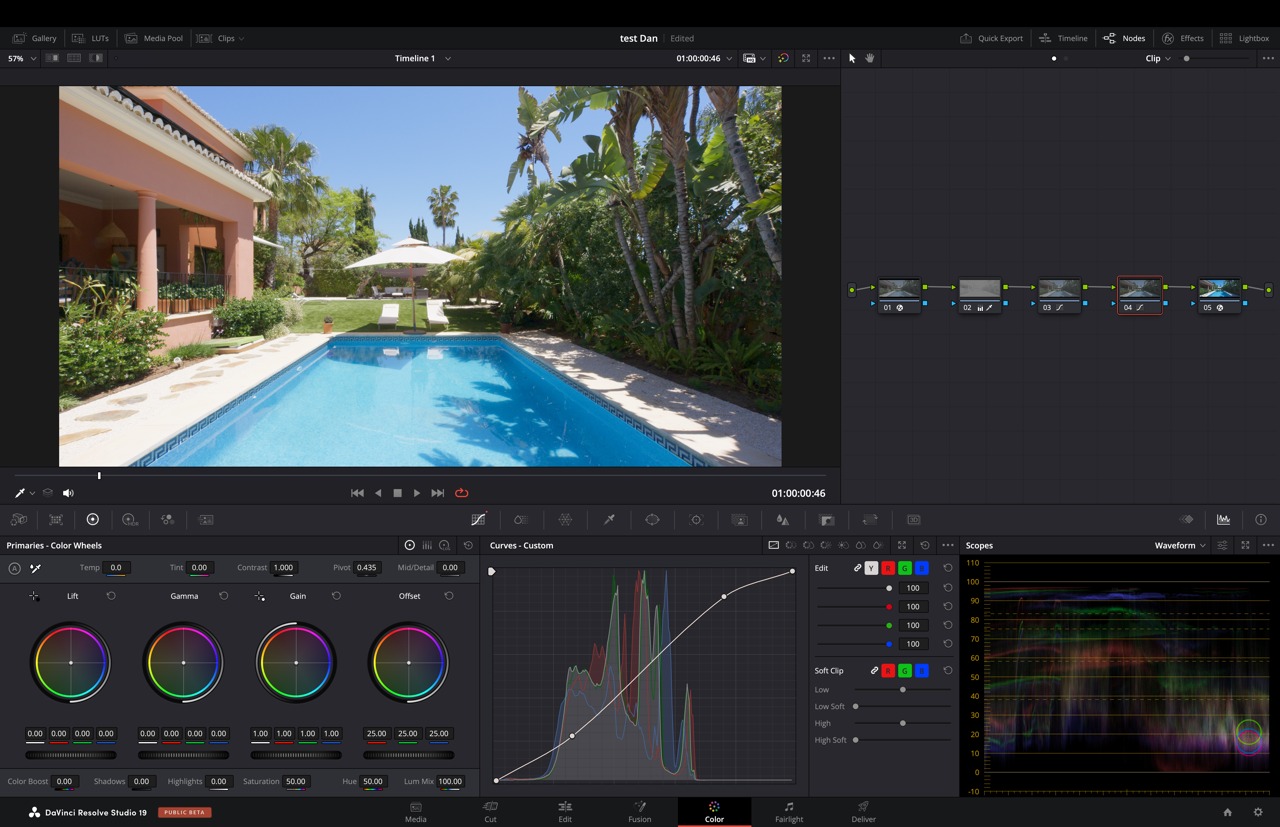Screen dimensions: 1280x827
Task: Switch to the Fairlight page
Action: 789,812
